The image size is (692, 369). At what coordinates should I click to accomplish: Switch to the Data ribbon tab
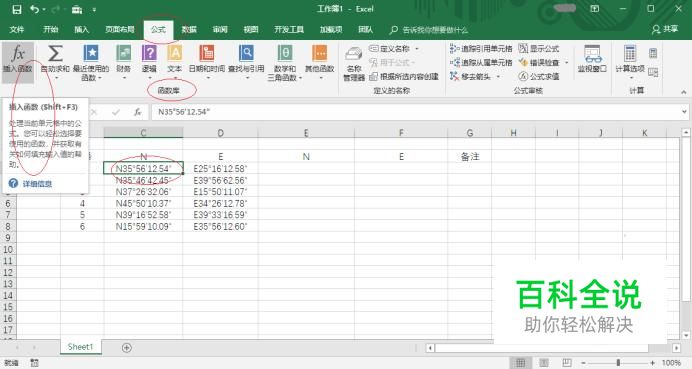(x=189, y=30)
